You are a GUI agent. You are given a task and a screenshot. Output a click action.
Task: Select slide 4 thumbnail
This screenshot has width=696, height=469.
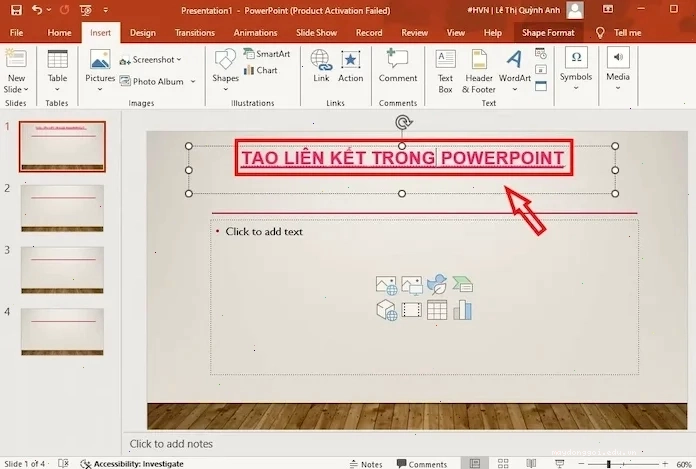coord(62,331)
